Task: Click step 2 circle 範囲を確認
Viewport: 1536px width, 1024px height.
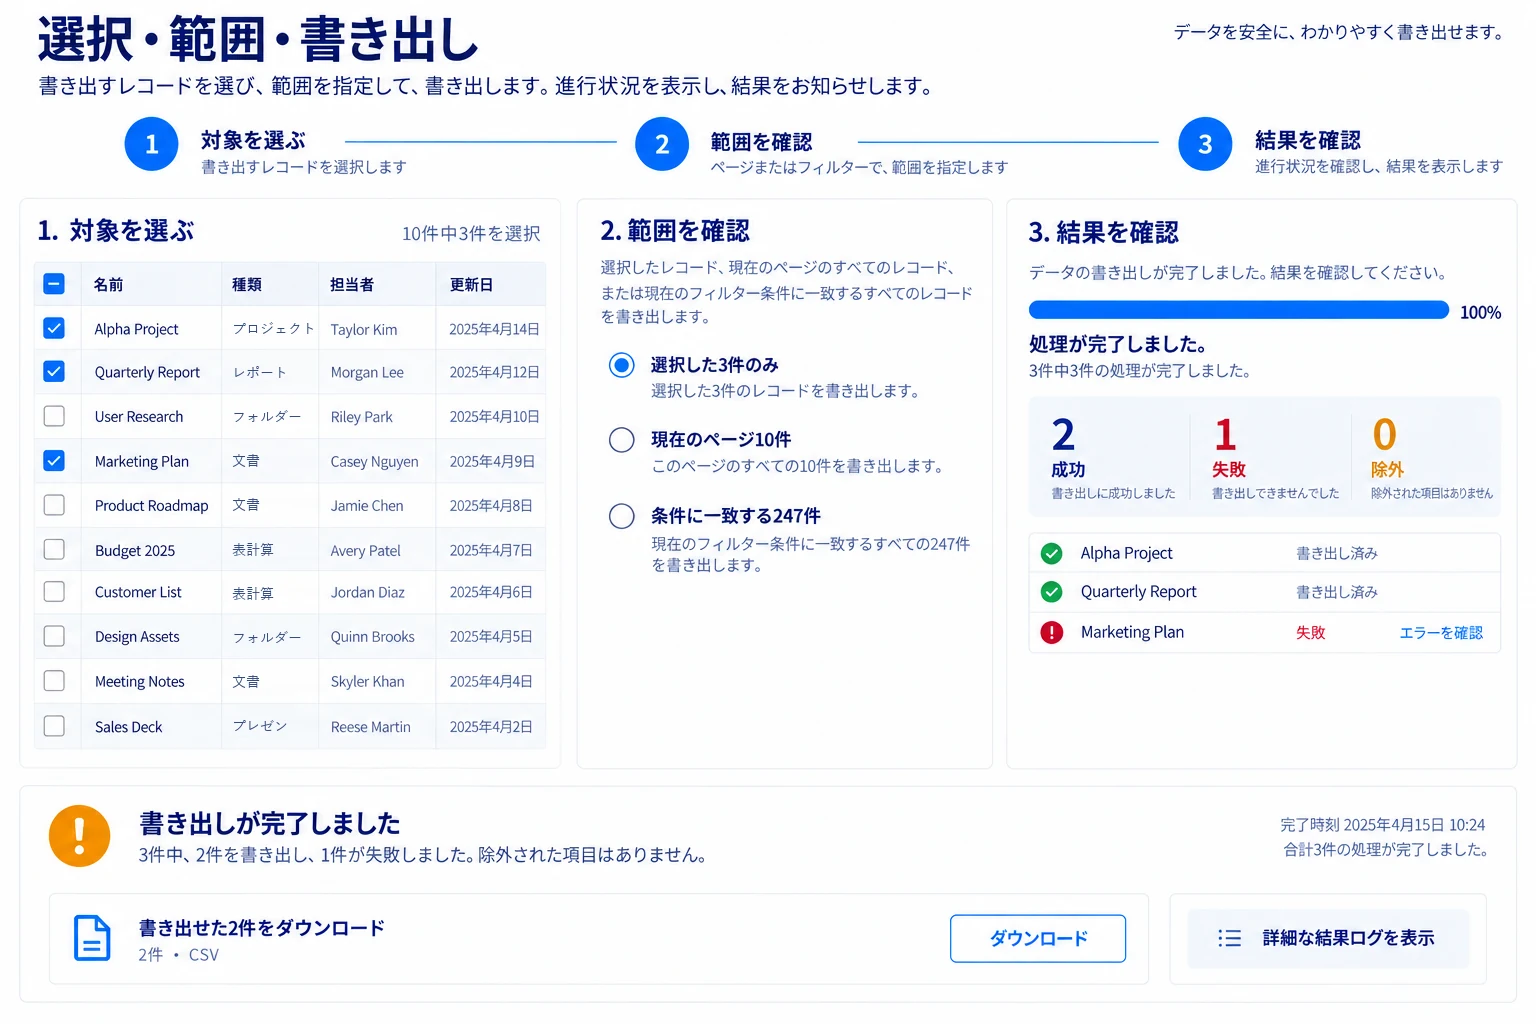Action: (662, 144)
